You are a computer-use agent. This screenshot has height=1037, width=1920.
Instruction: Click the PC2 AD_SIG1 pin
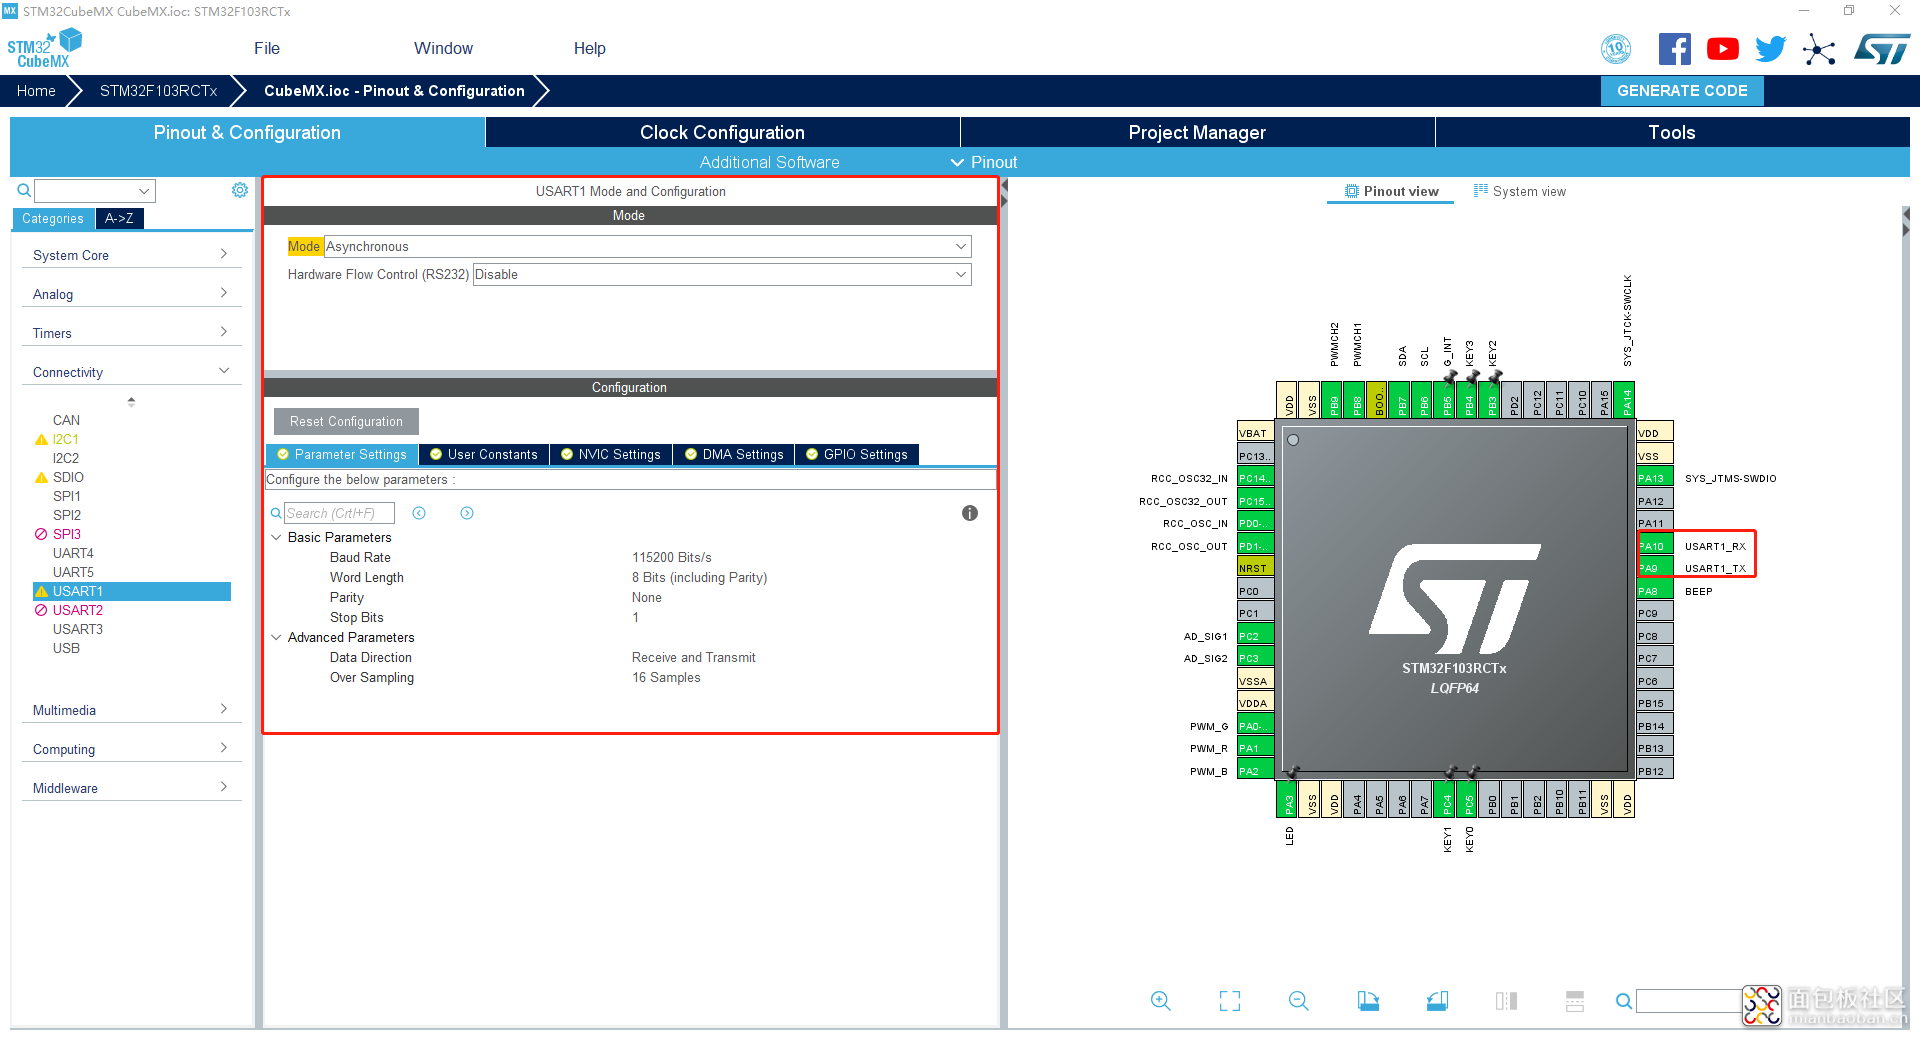click(x=1255, y=636)
